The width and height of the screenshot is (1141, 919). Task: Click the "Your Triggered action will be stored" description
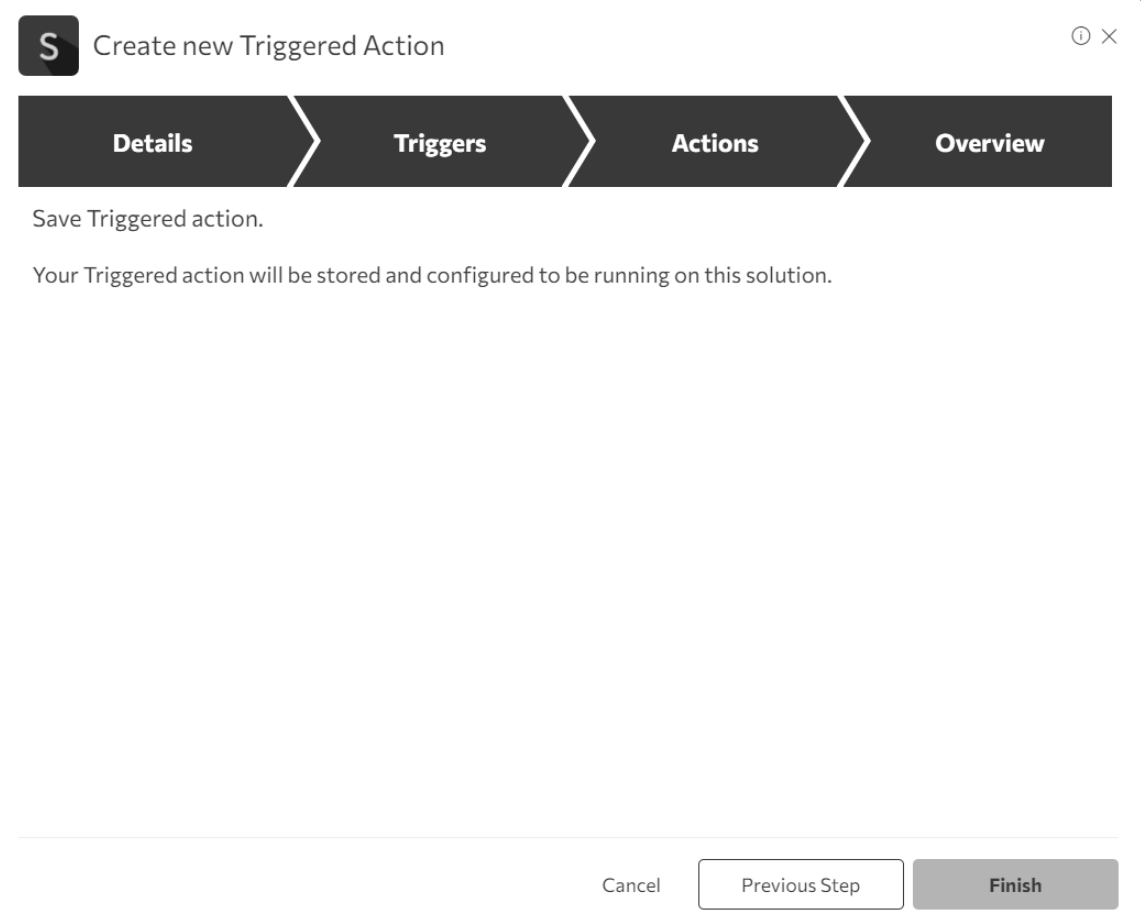coord(432,275)
